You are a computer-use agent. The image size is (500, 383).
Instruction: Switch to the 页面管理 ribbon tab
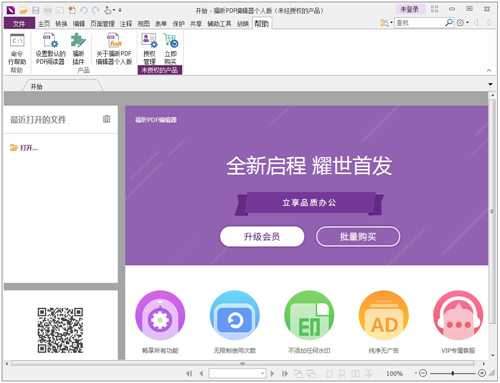point(103,23)
